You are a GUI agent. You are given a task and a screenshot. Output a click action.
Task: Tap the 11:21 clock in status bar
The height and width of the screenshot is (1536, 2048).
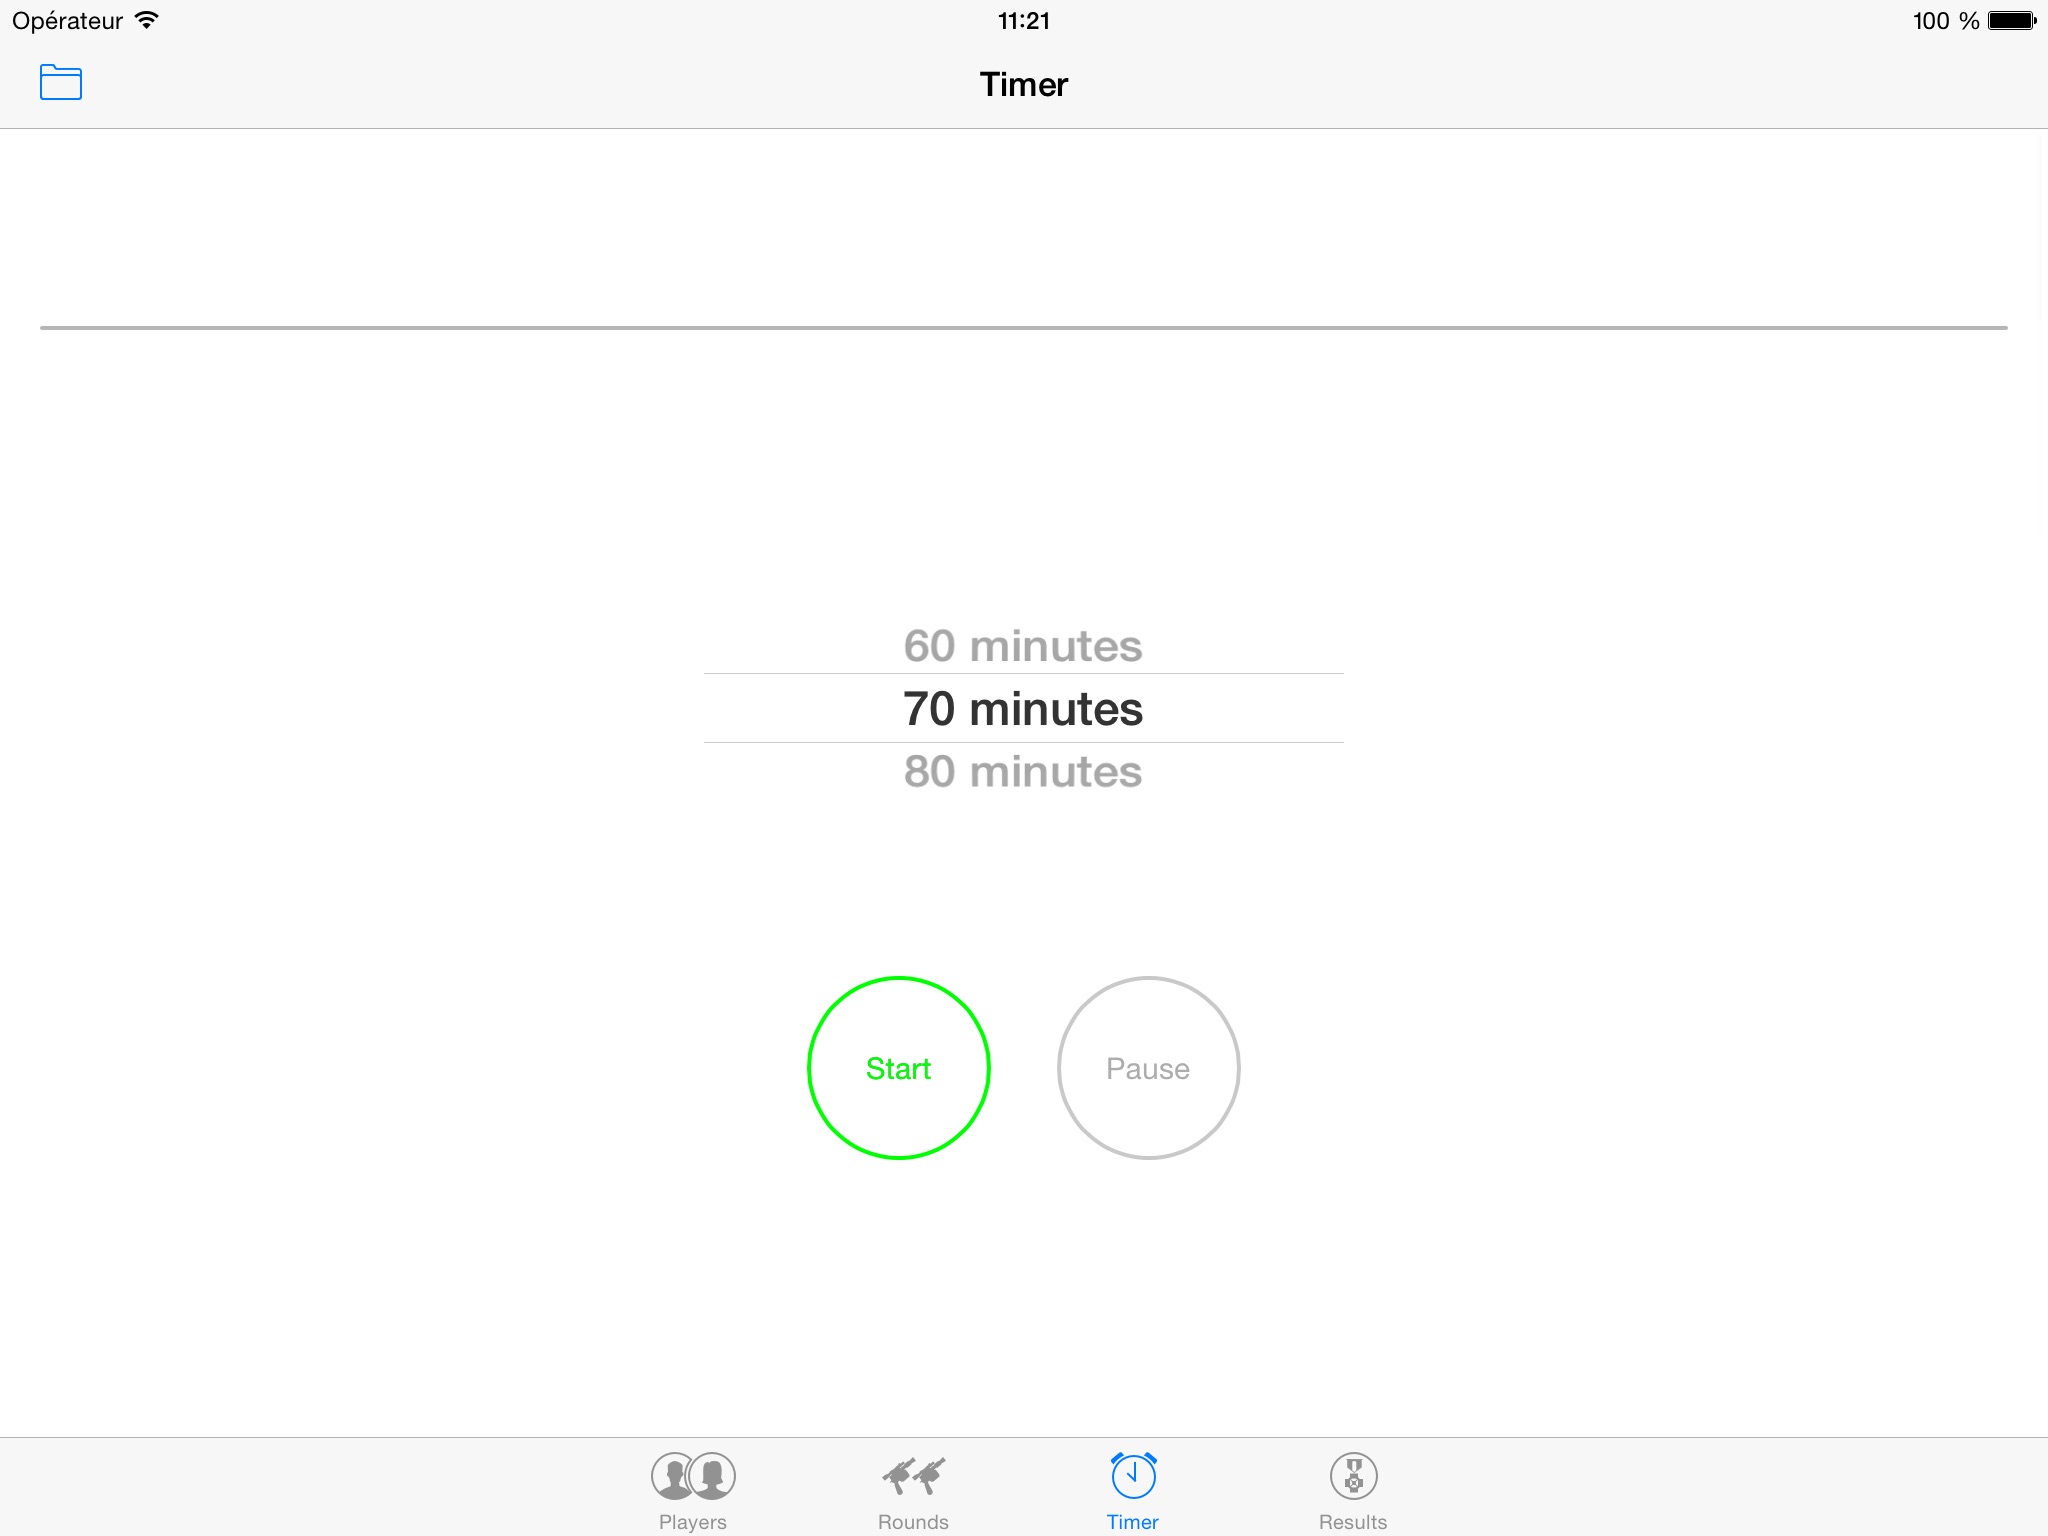(x=1024, y=21)
